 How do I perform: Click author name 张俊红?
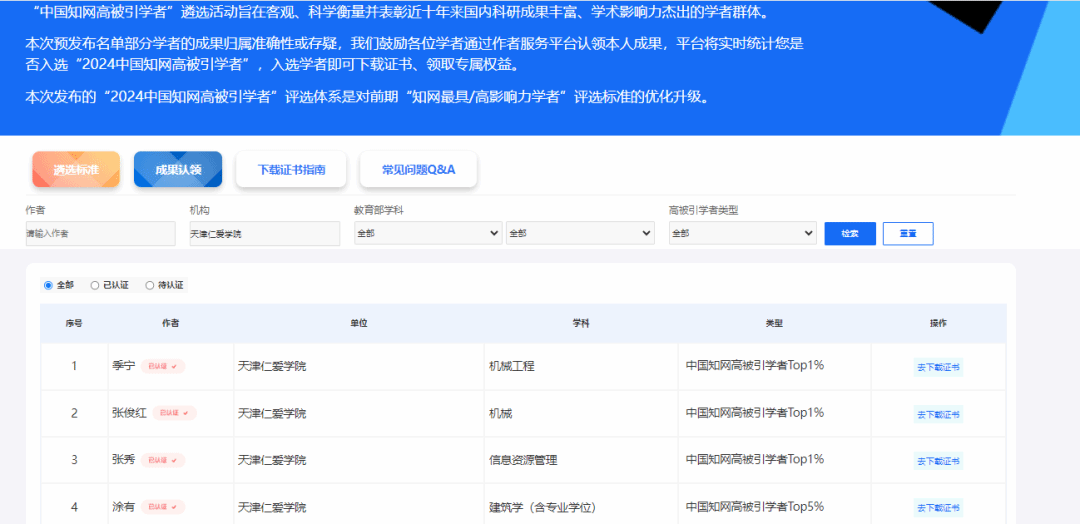coord(129,413)
